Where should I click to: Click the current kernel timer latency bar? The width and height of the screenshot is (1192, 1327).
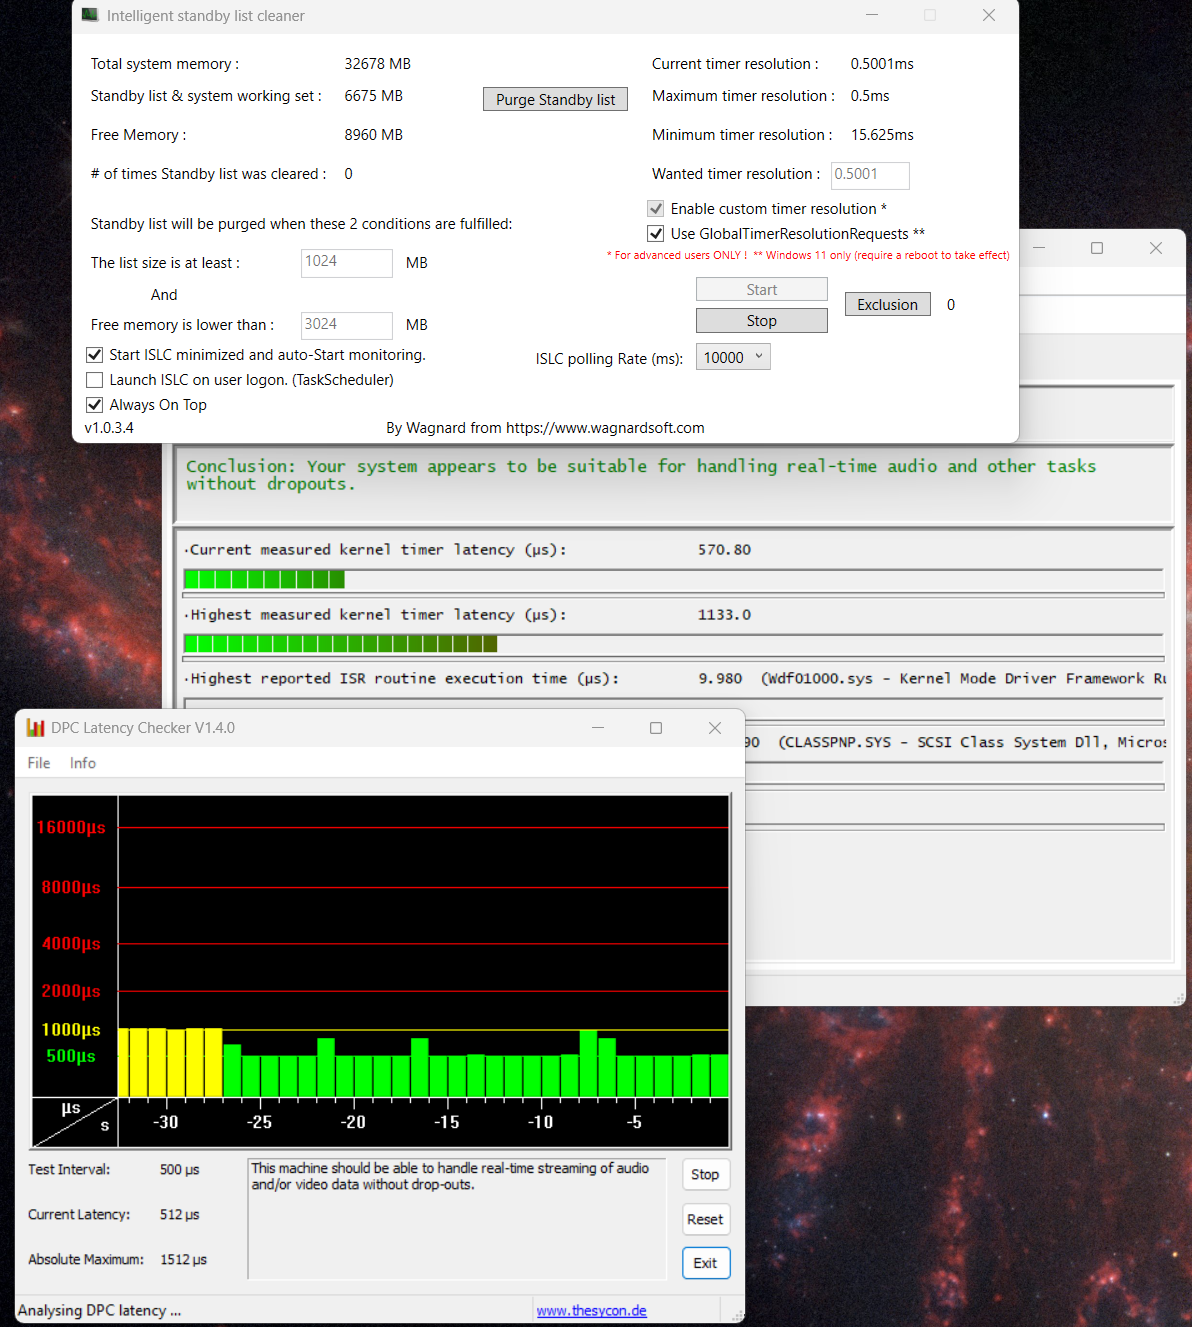point(673,579)
